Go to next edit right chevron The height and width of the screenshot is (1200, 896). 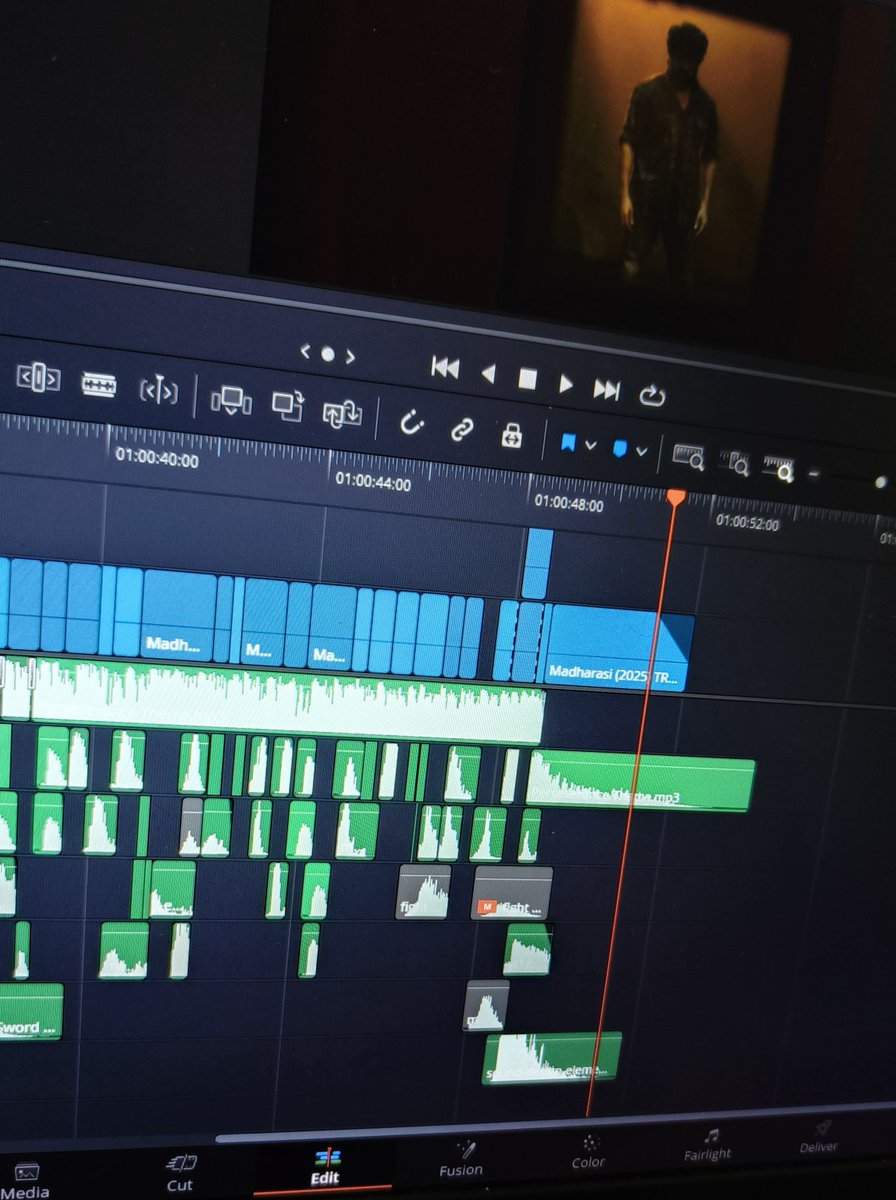349,357
